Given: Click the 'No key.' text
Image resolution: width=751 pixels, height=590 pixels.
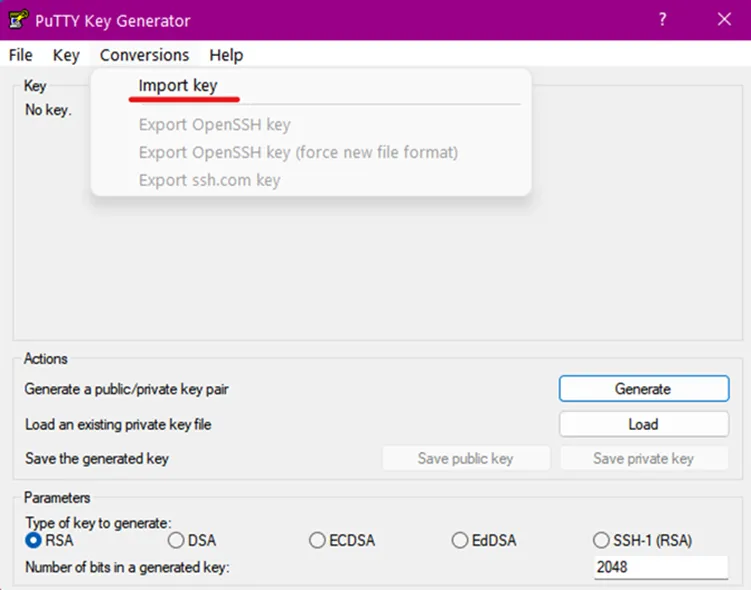Looking at the screenshot, I should [x=48, y=110].
